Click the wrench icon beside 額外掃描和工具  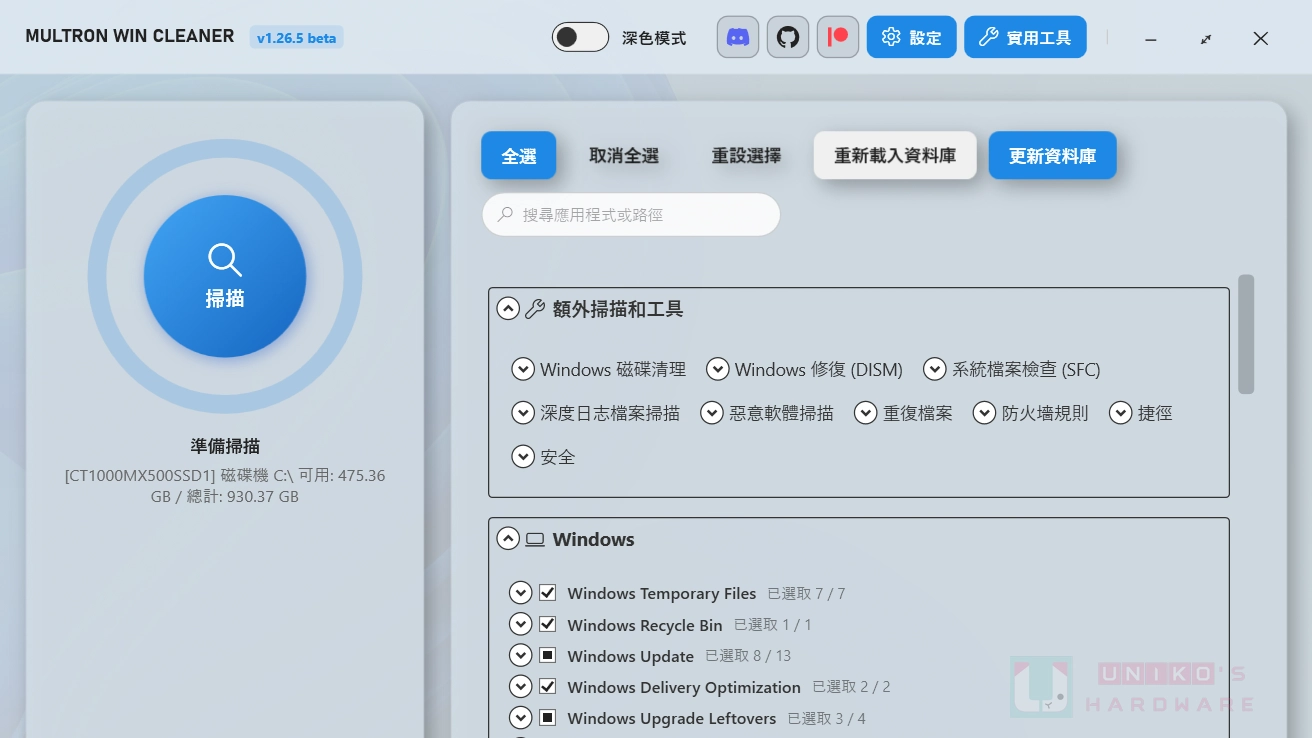point(535,309)
